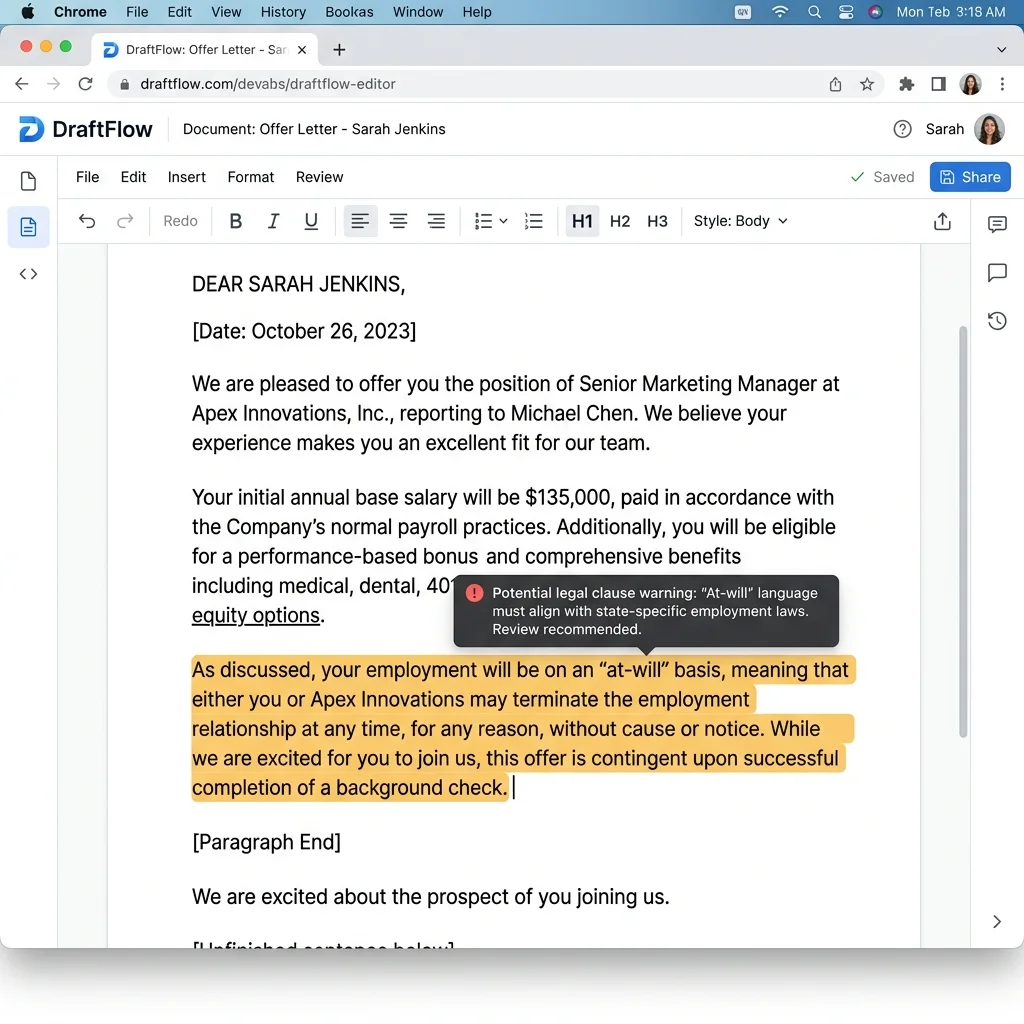Open the Style: Body dropdown
Image resolution: width=1024 pixels, height=1024 pixels.
click(x=741, y=221)
